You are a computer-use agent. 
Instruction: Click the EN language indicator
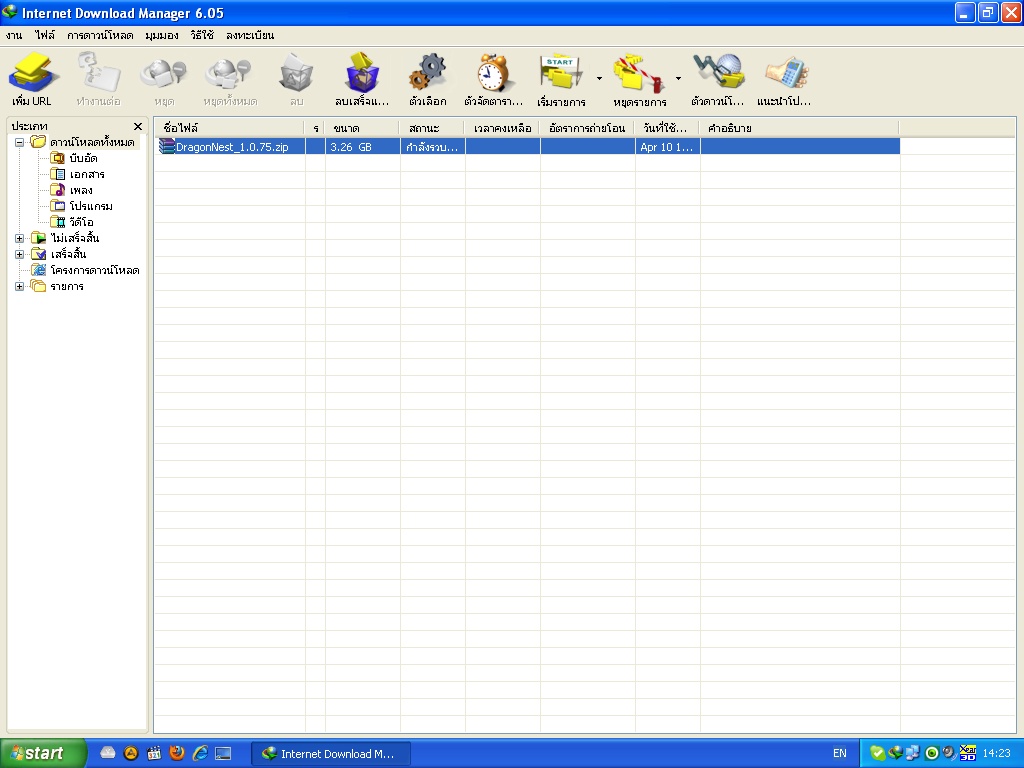(840, 754)
